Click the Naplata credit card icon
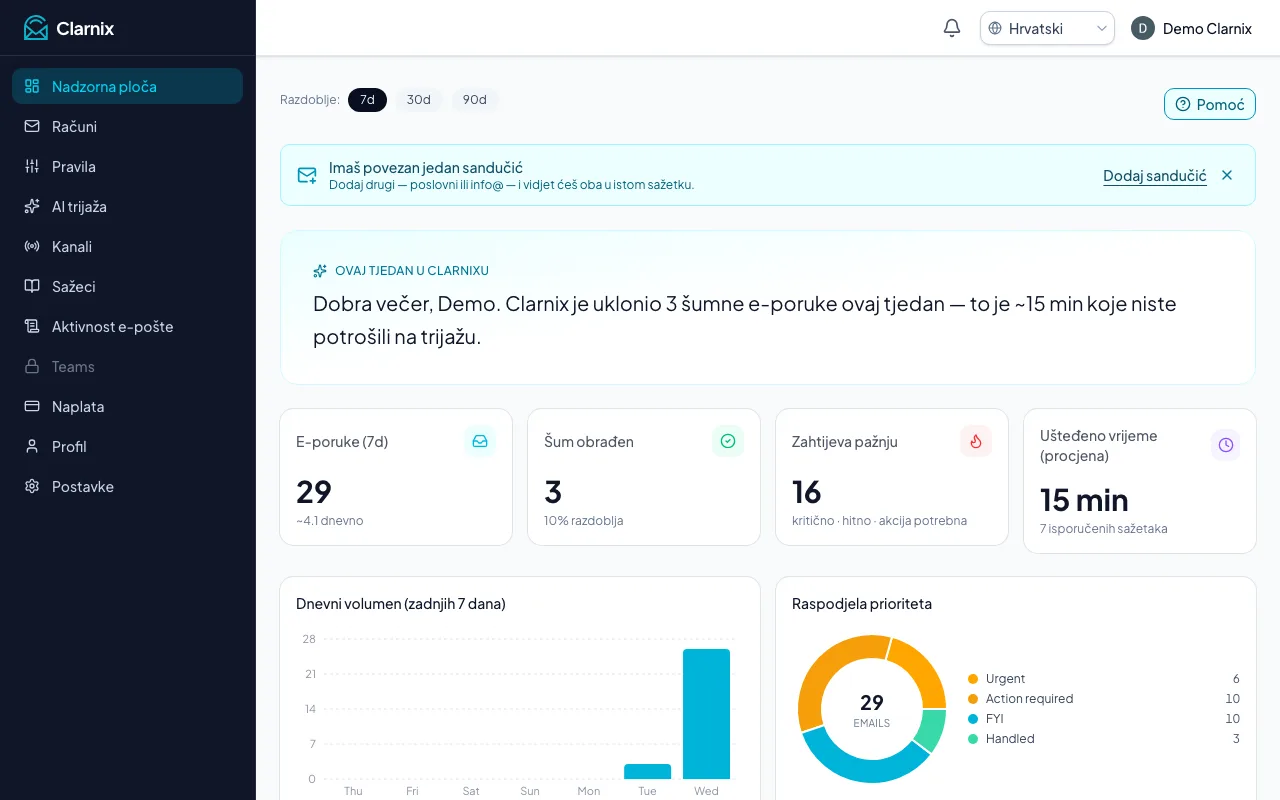1280x800 pixels. click(x=32, y=406)
